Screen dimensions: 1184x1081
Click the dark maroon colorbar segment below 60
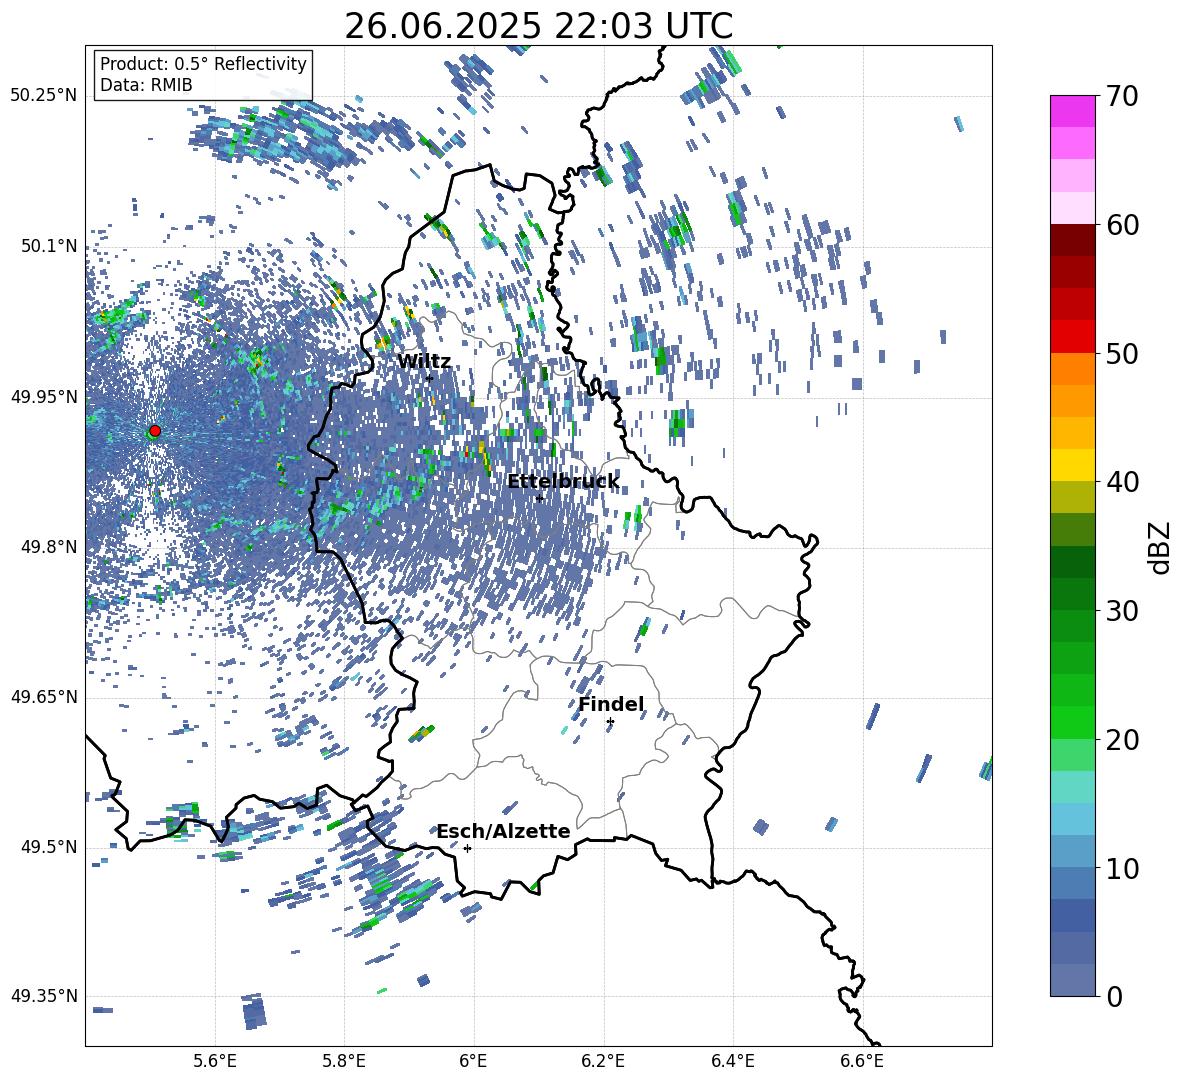[x=1072, y=240]
